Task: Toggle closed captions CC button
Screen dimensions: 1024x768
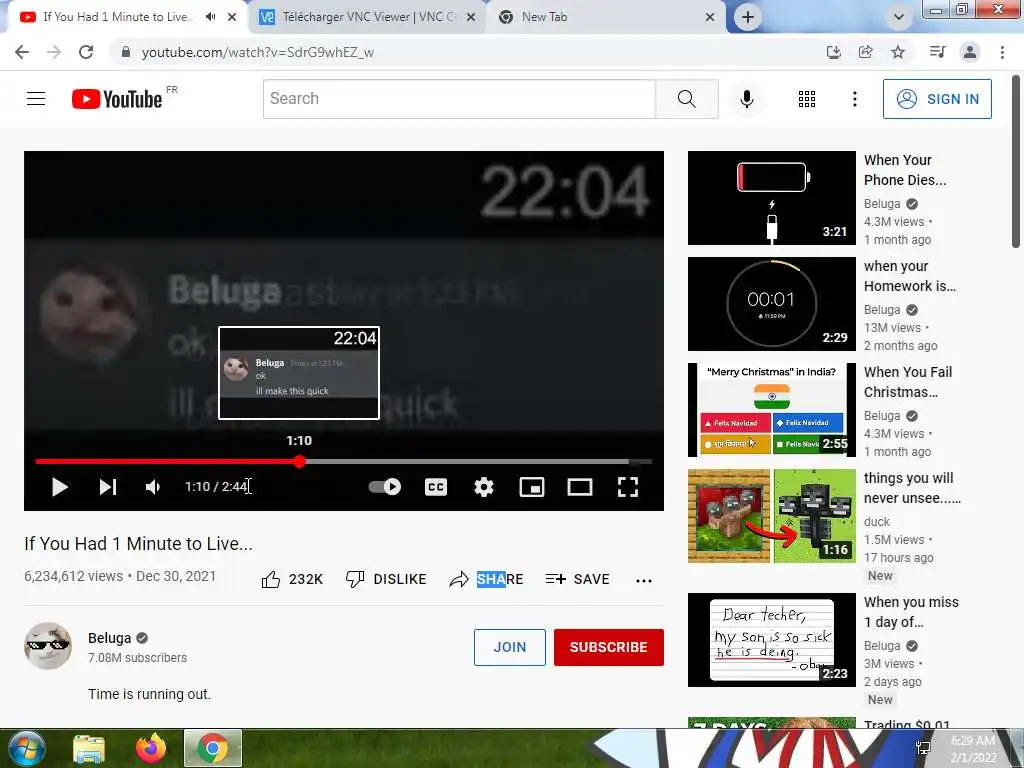Action: [x=436, y=487]
